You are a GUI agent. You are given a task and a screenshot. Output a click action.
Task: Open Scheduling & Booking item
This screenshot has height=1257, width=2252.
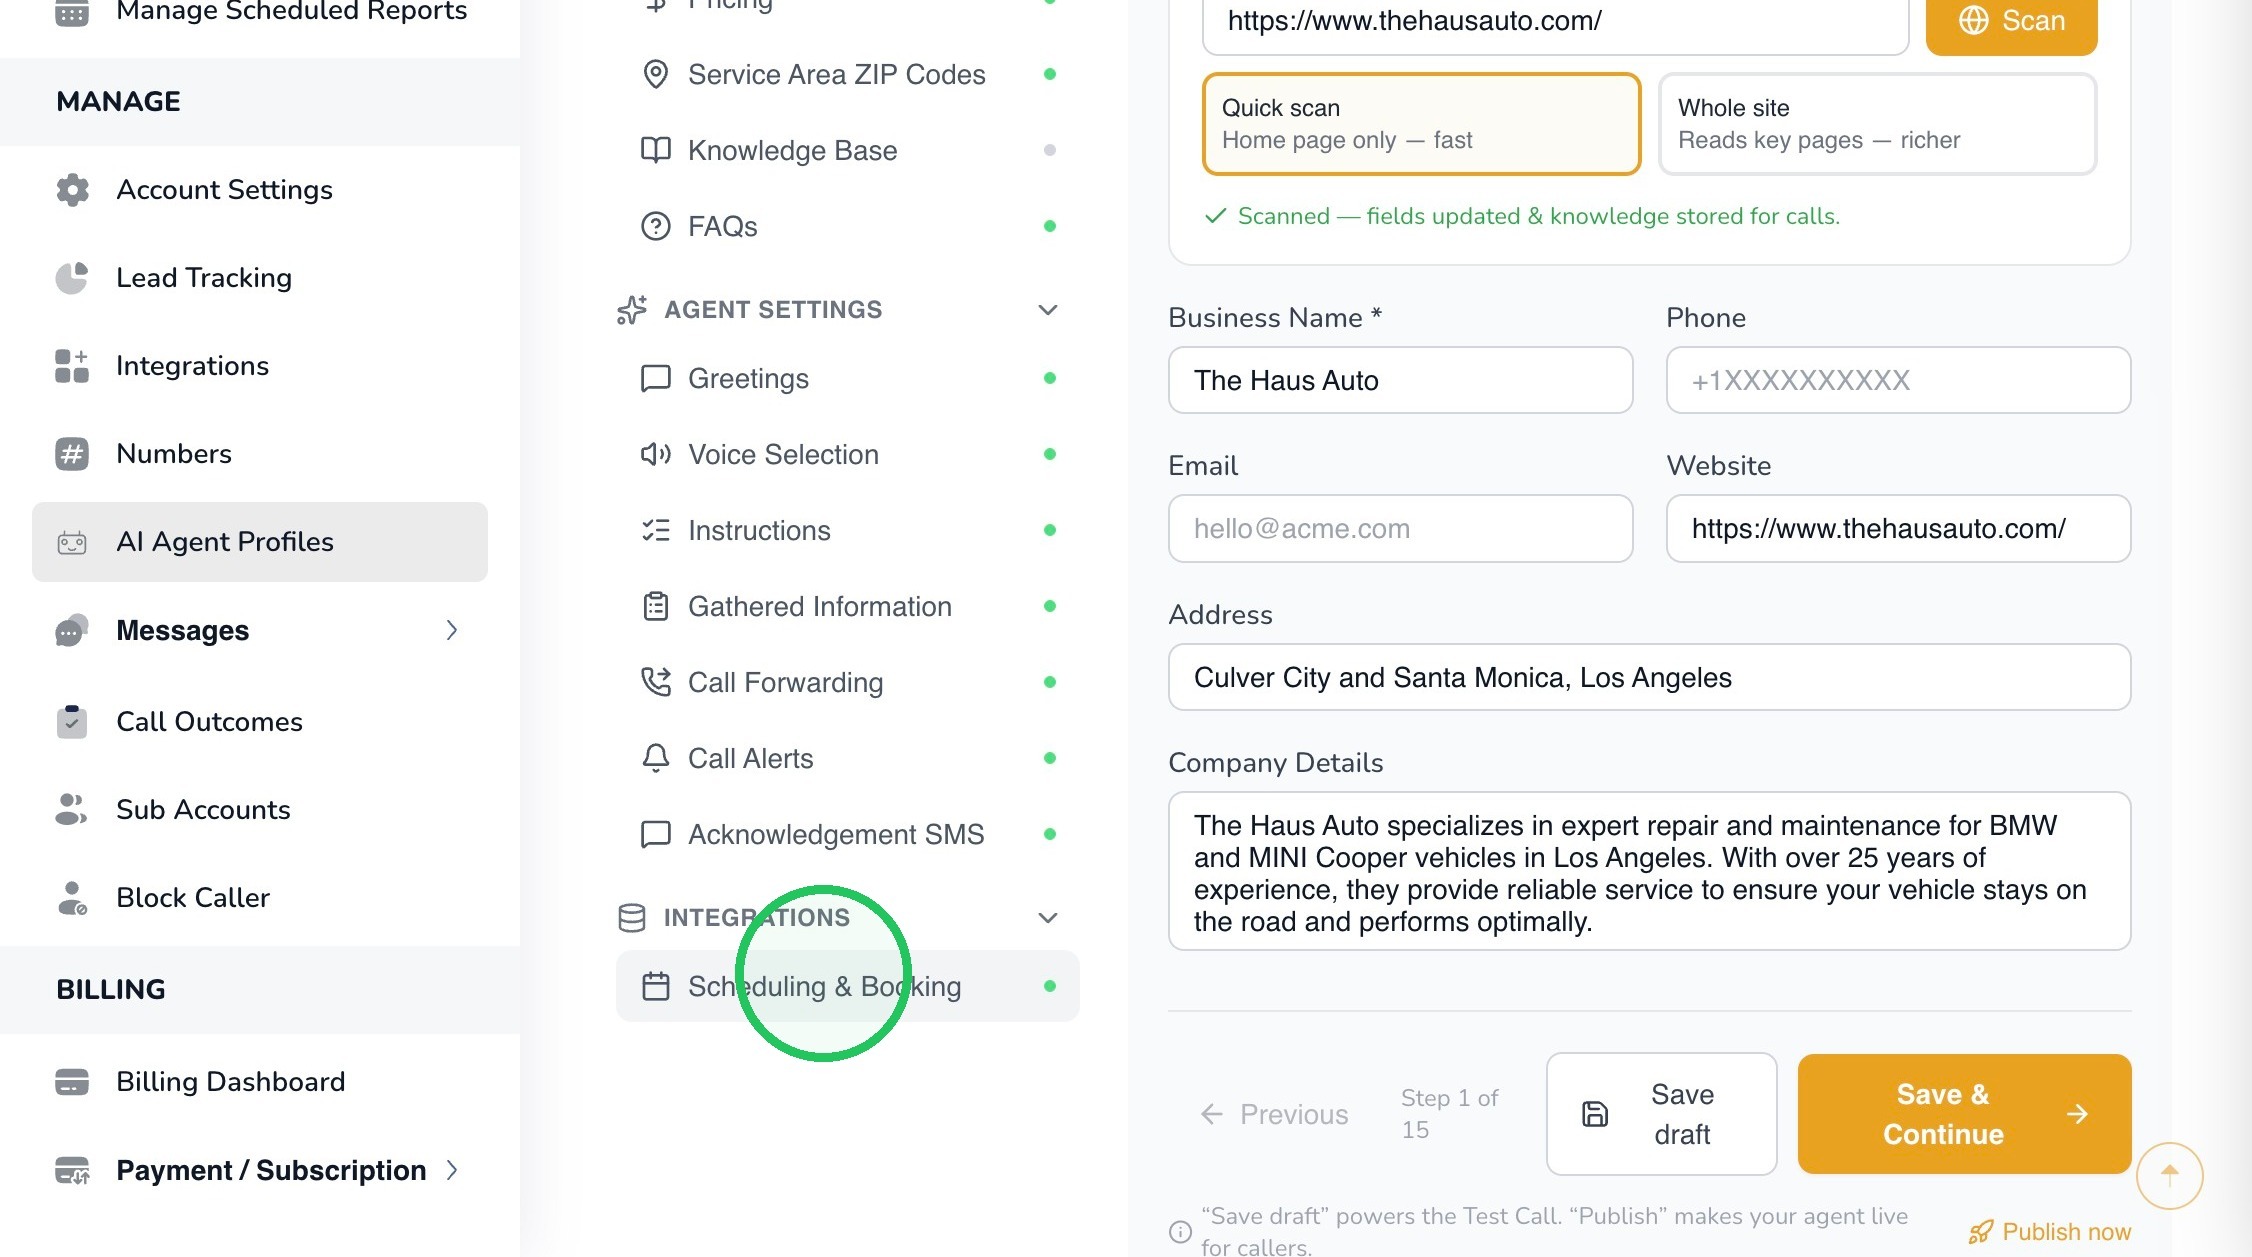point(847,986)
